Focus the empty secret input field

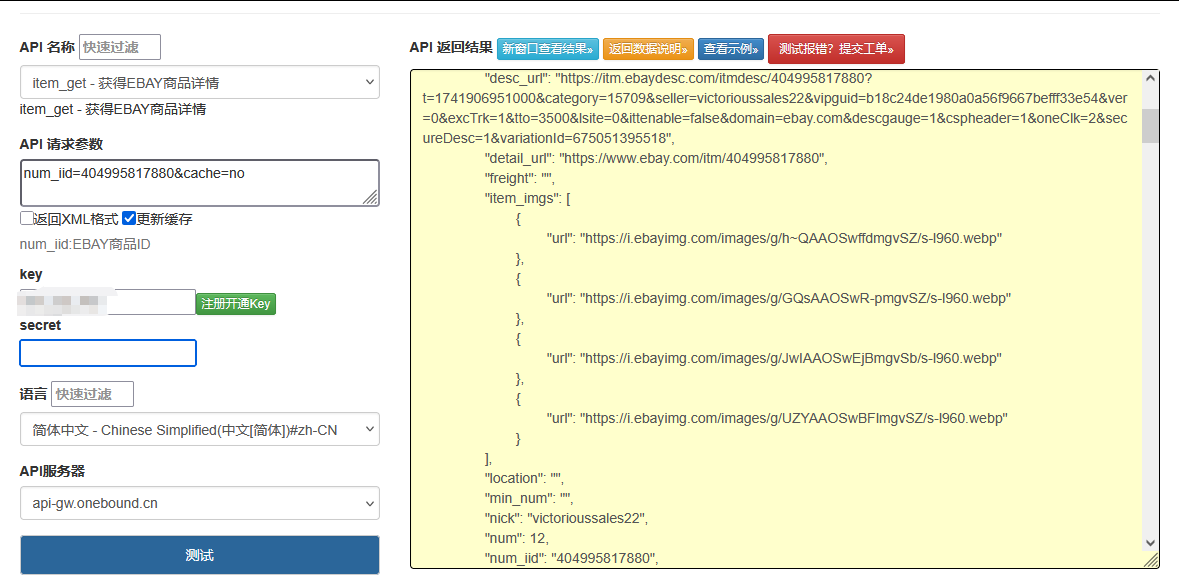pos(107,353)
